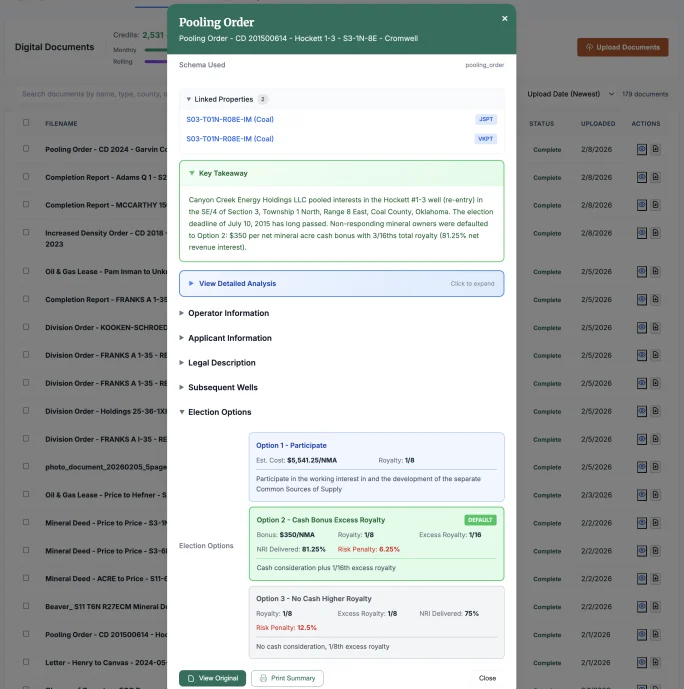
Task: View icon for Beaver_S11 T6N R27ECM Mineral Deed row
Action: tap(642, 607)
